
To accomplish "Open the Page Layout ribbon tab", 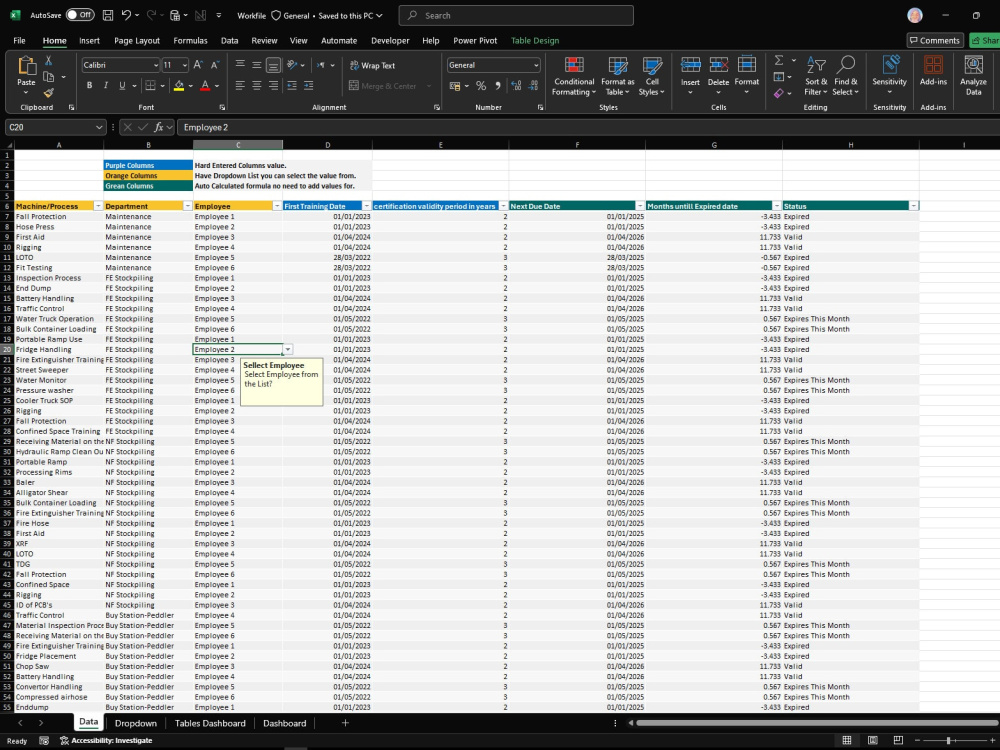I will [136, 40].
